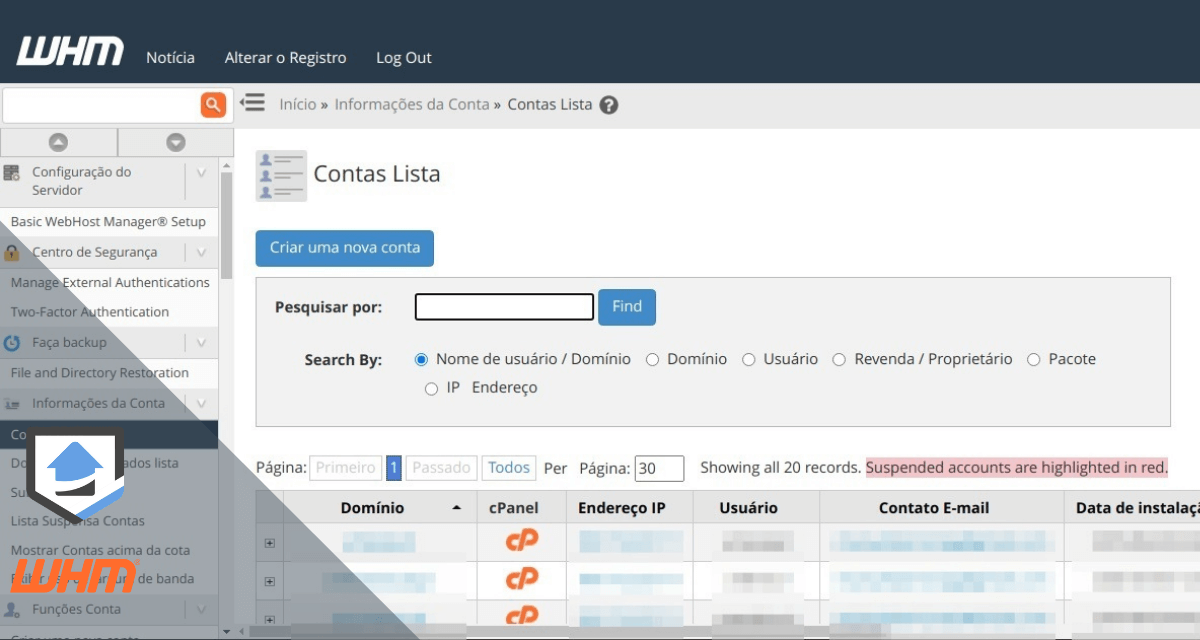This screenshot has width=1200, height=640.
Task: Sort table by cPanel column header
Action: coord(513,508)
